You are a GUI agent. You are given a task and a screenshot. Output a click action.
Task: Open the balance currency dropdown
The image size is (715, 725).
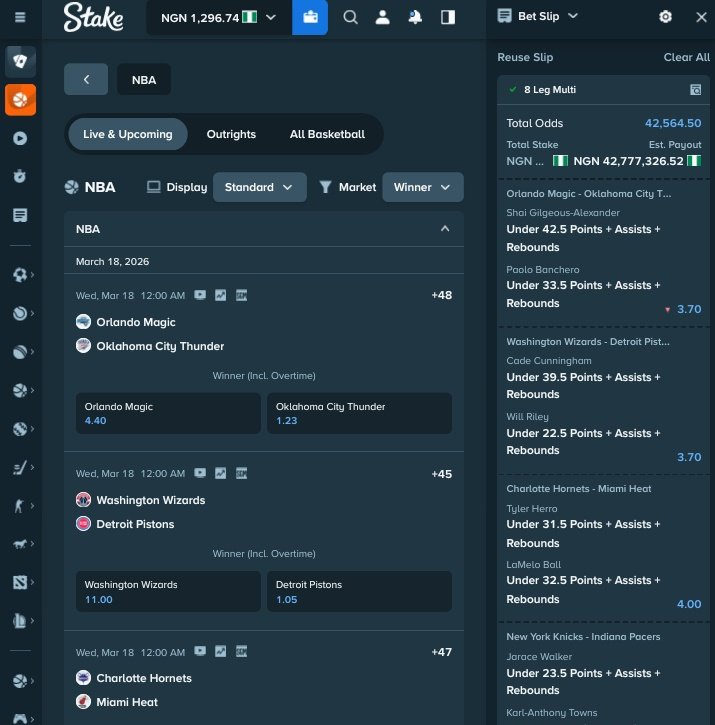point(219,18)
